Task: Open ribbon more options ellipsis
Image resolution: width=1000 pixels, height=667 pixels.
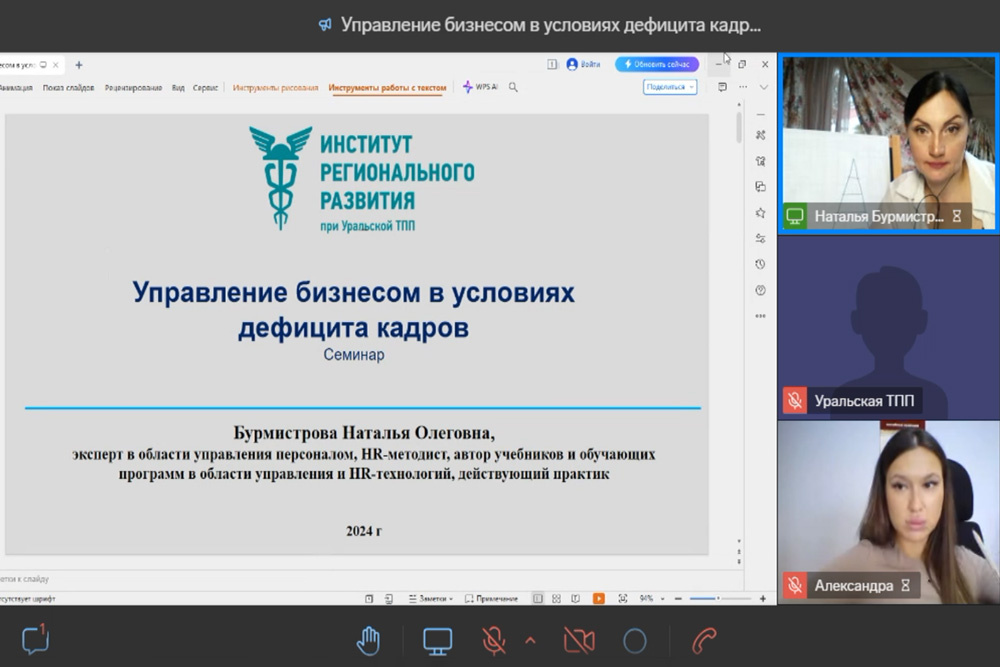Action: click(743, 87)
